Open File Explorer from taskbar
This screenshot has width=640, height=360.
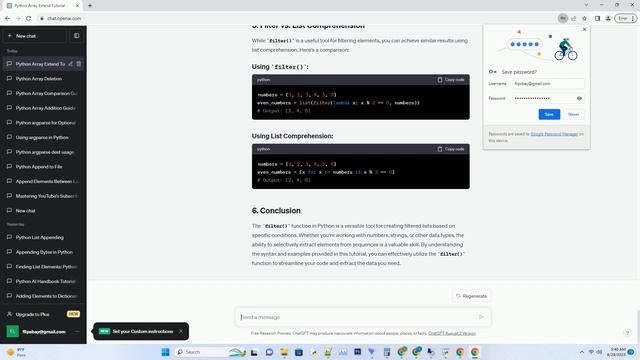coord(284,352)
